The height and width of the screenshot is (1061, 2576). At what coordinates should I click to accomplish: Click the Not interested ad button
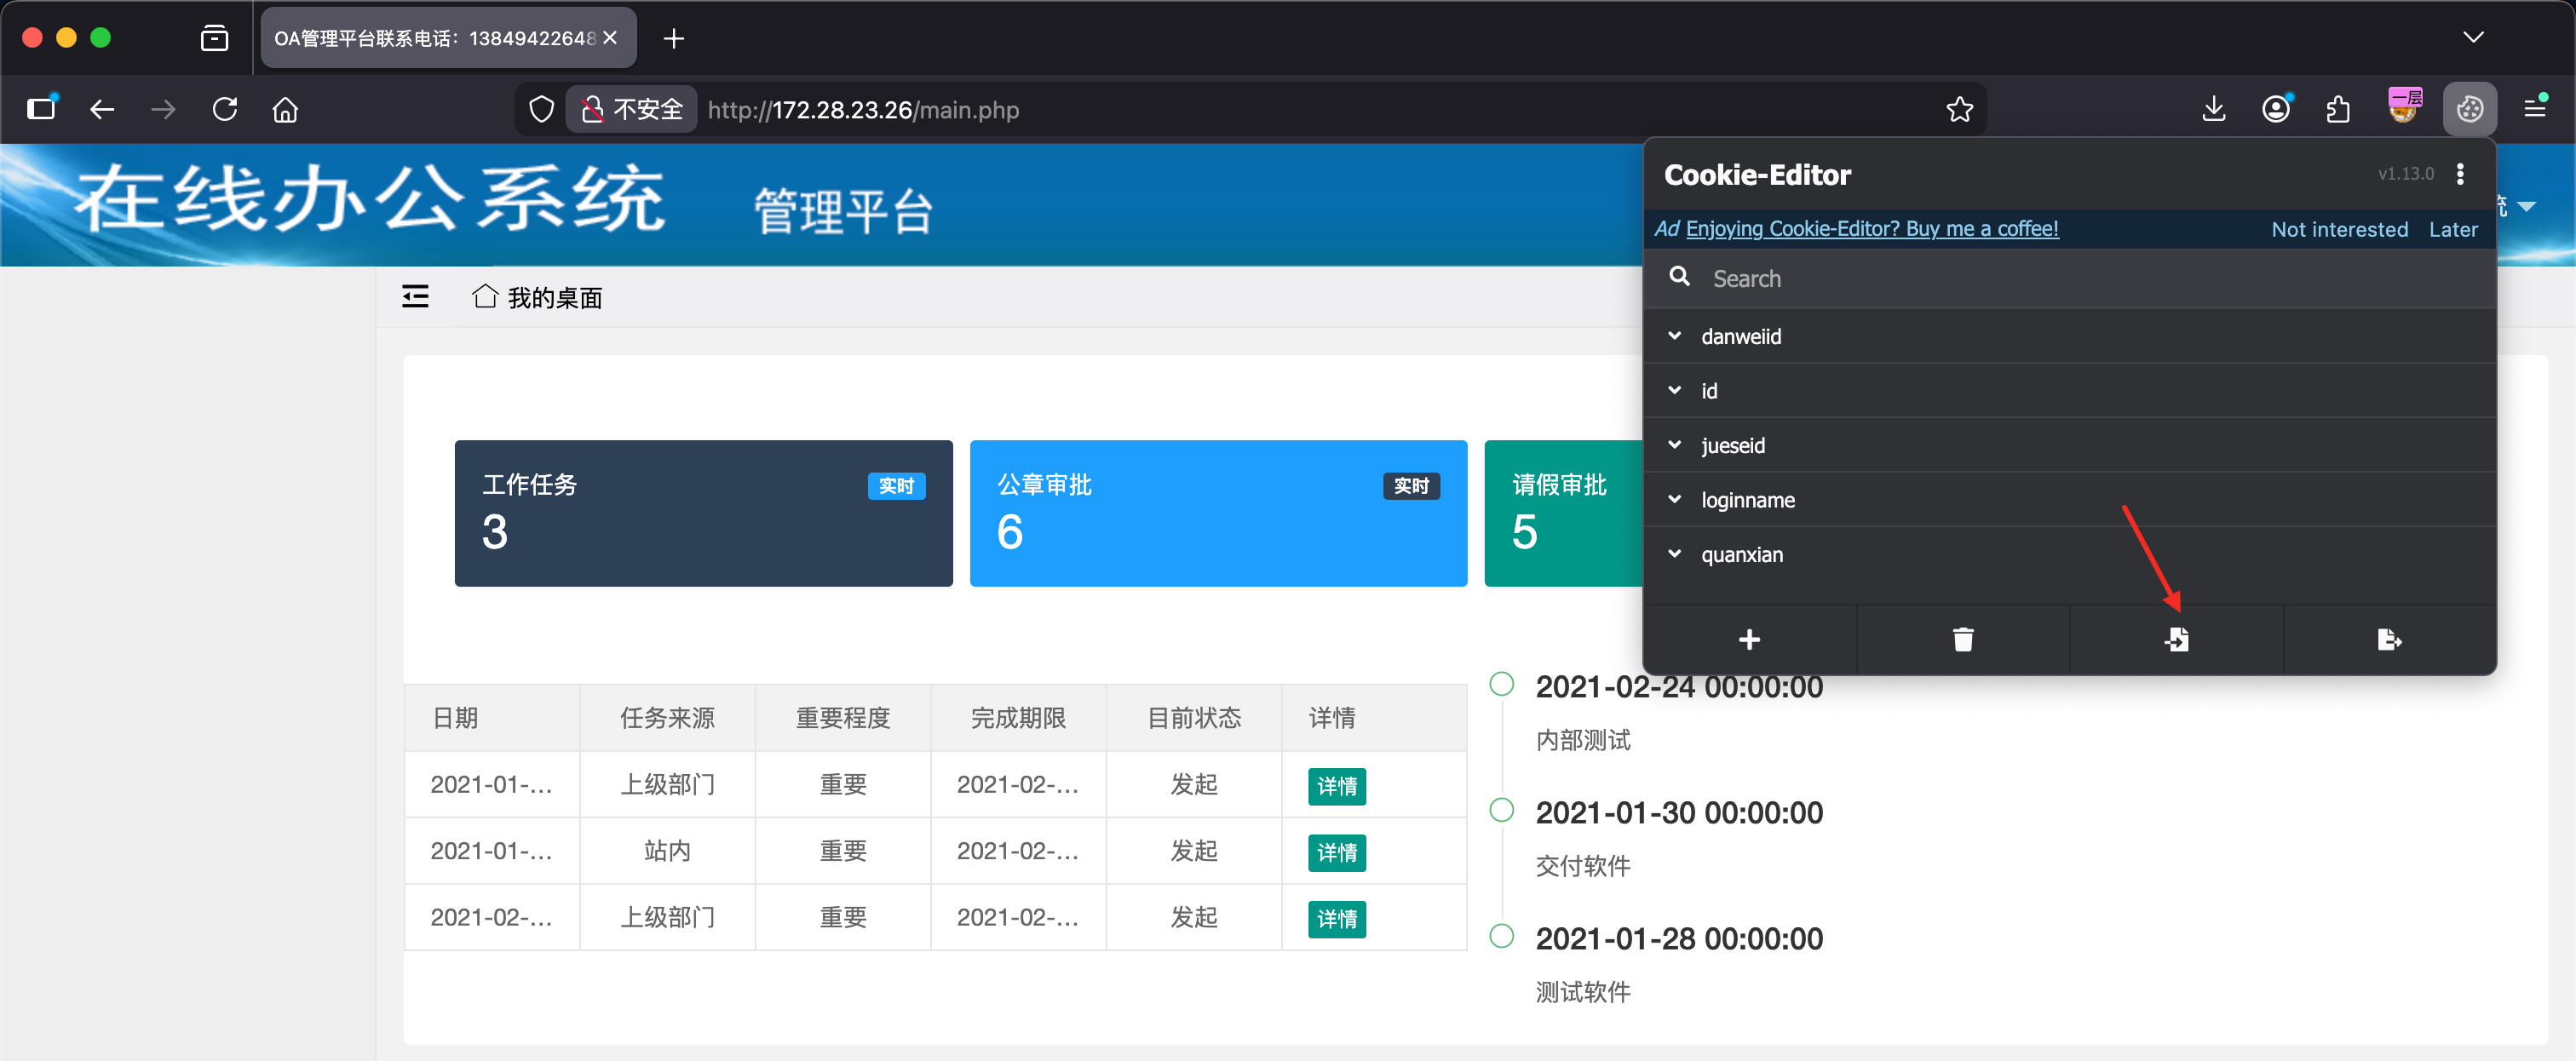click(x=2339, y=229)
